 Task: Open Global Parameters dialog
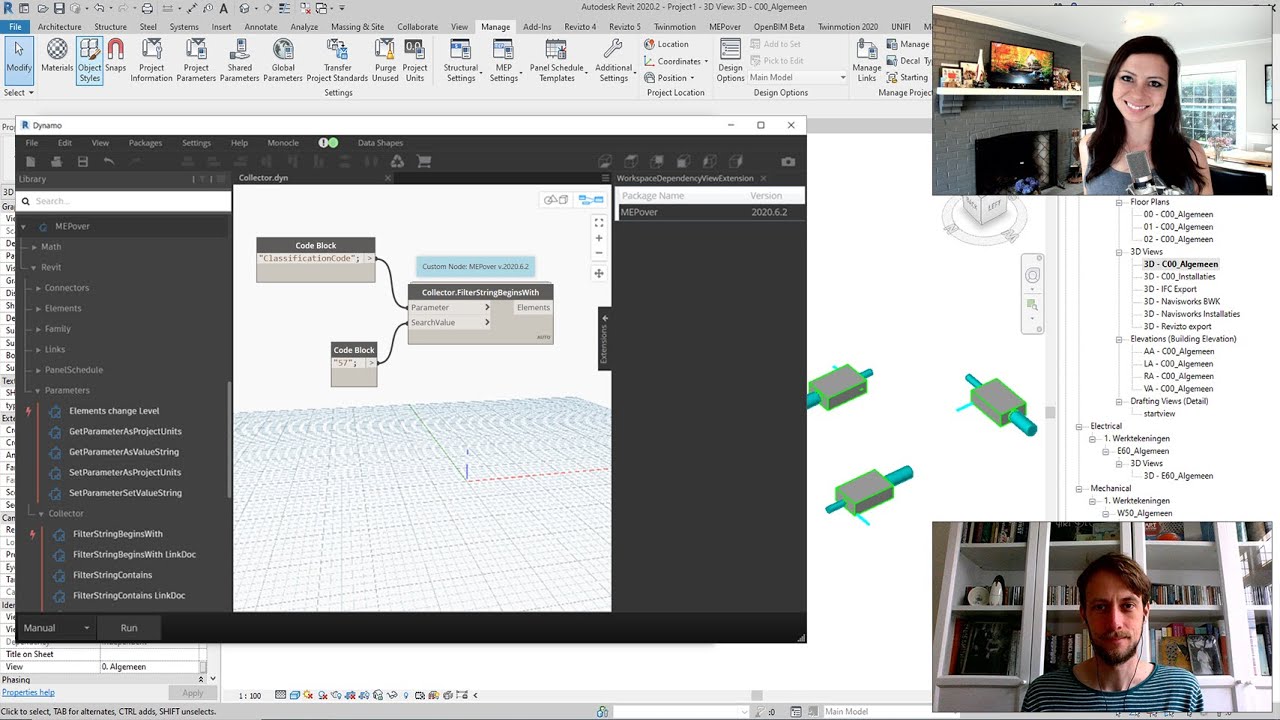tap(283, 60)
